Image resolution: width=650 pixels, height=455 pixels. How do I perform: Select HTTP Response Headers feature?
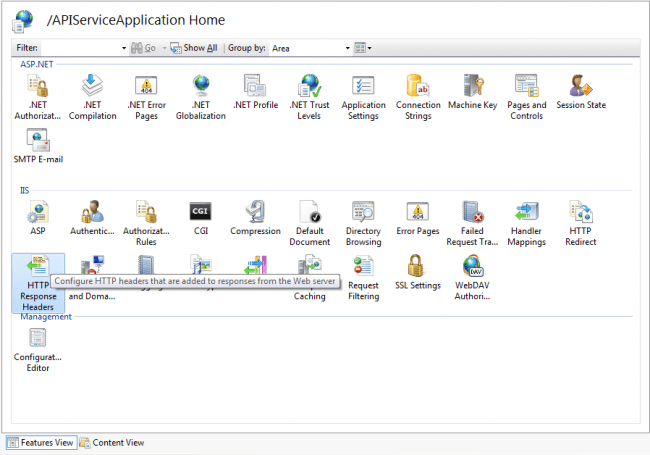click(x=38, y=283)
